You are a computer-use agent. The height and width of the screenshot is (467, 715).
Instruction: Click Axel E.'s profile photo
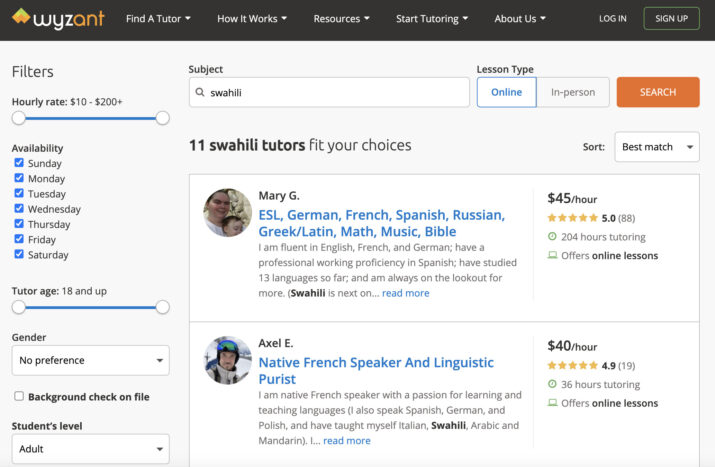click(228, 360)
